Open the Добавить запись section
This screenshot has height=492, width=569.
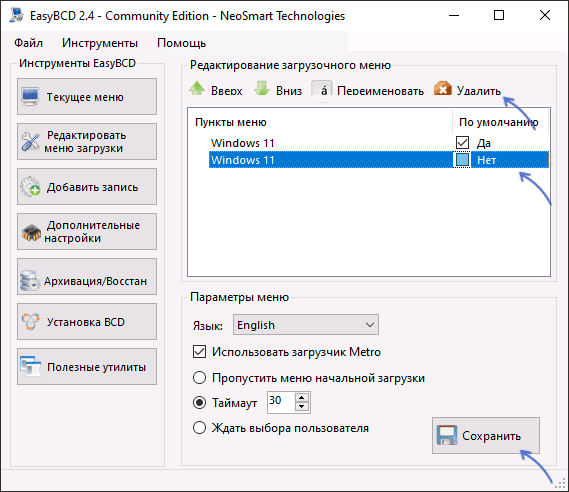87,187
